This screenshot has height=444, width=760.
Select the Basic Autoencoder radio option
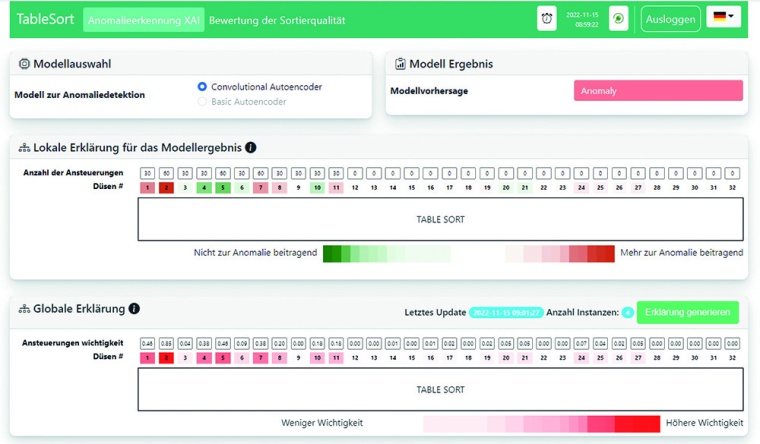(x=202, y=101)
